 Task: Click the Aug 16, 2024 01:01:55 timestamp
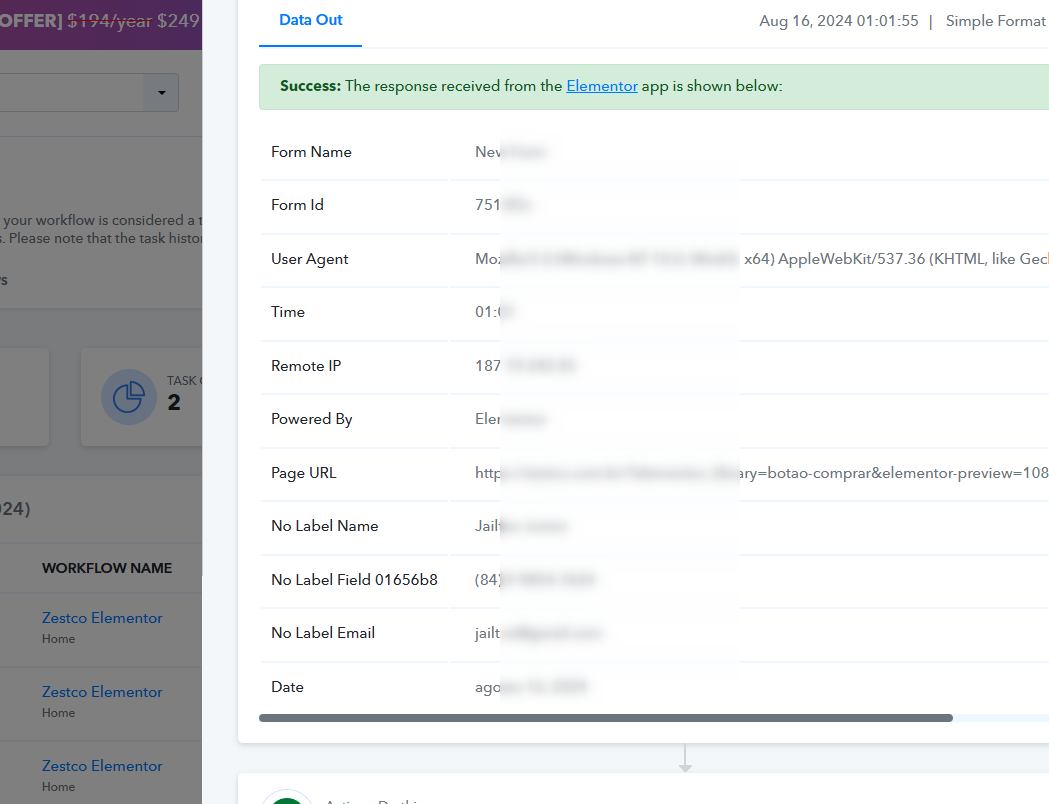838,21
